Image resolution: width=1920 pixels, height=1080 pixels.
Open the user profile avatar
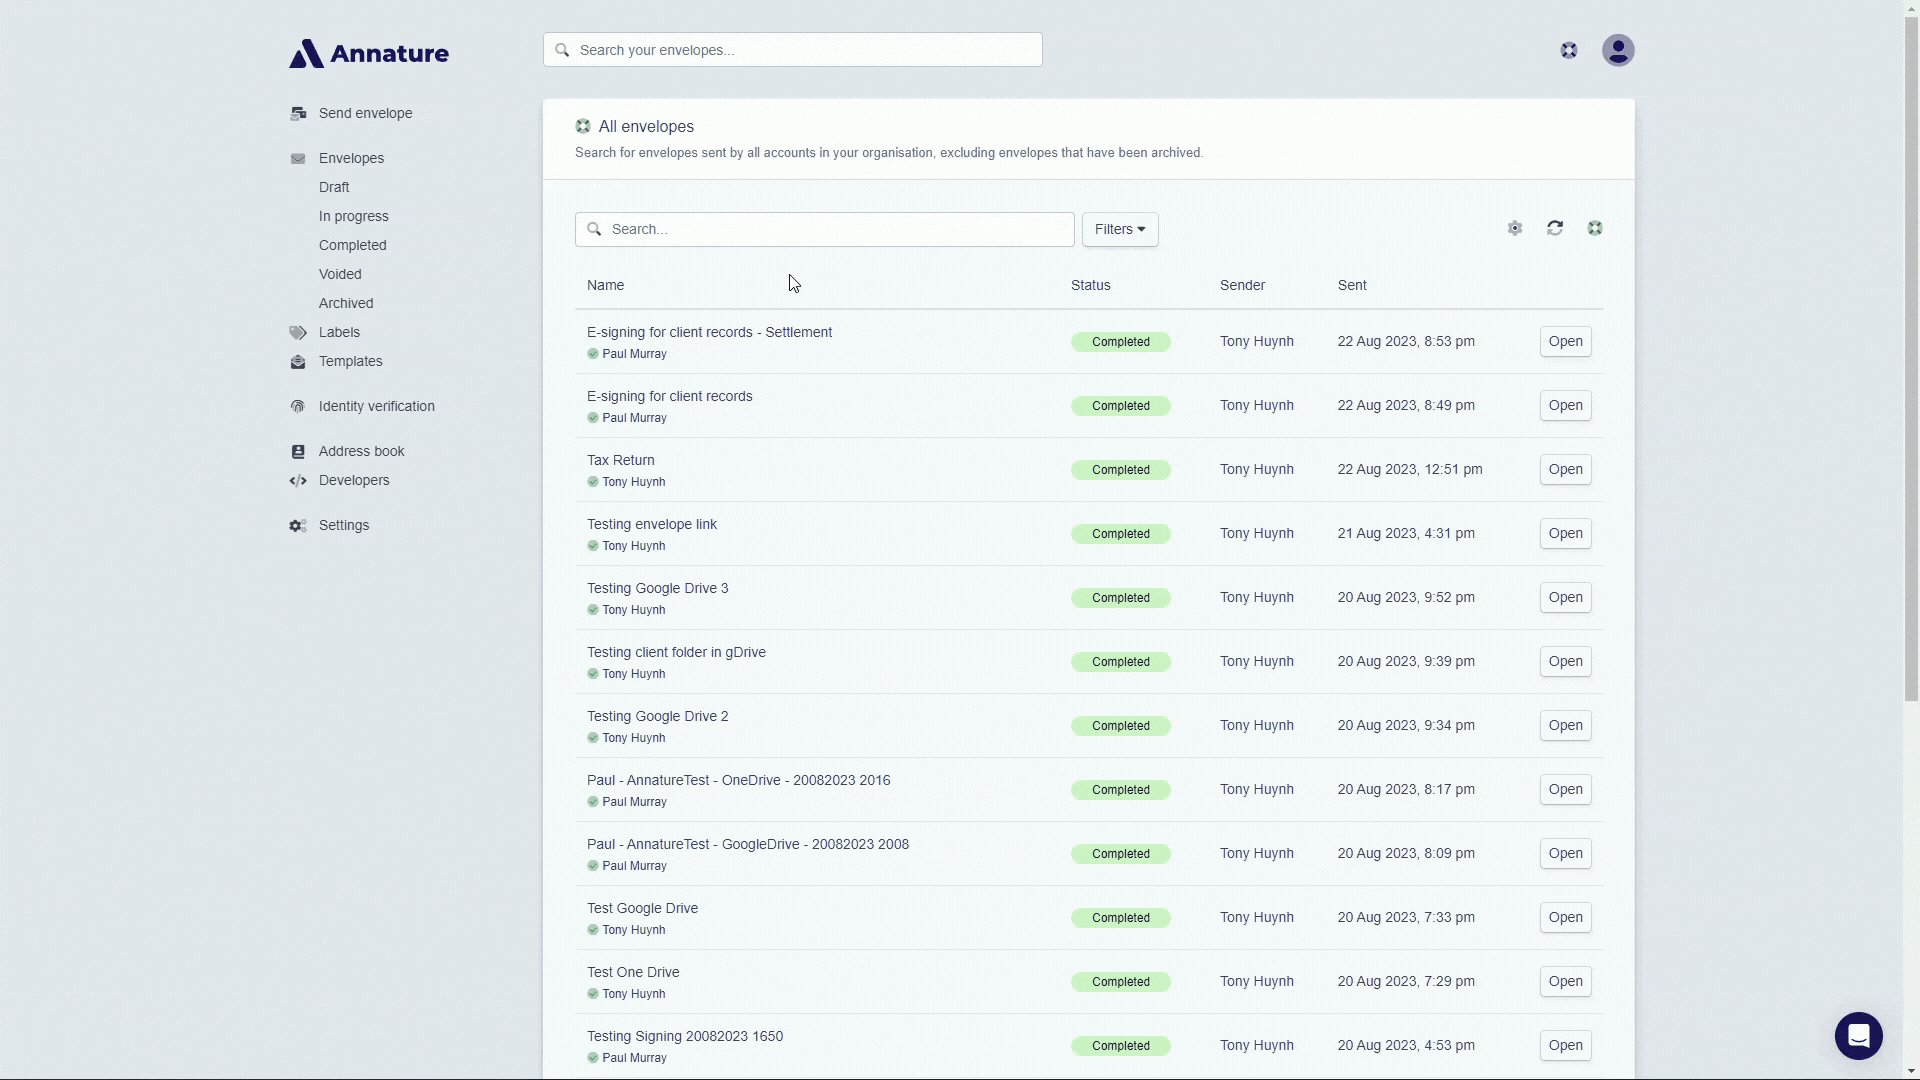pyautogui.click(x=1618, y=50)
